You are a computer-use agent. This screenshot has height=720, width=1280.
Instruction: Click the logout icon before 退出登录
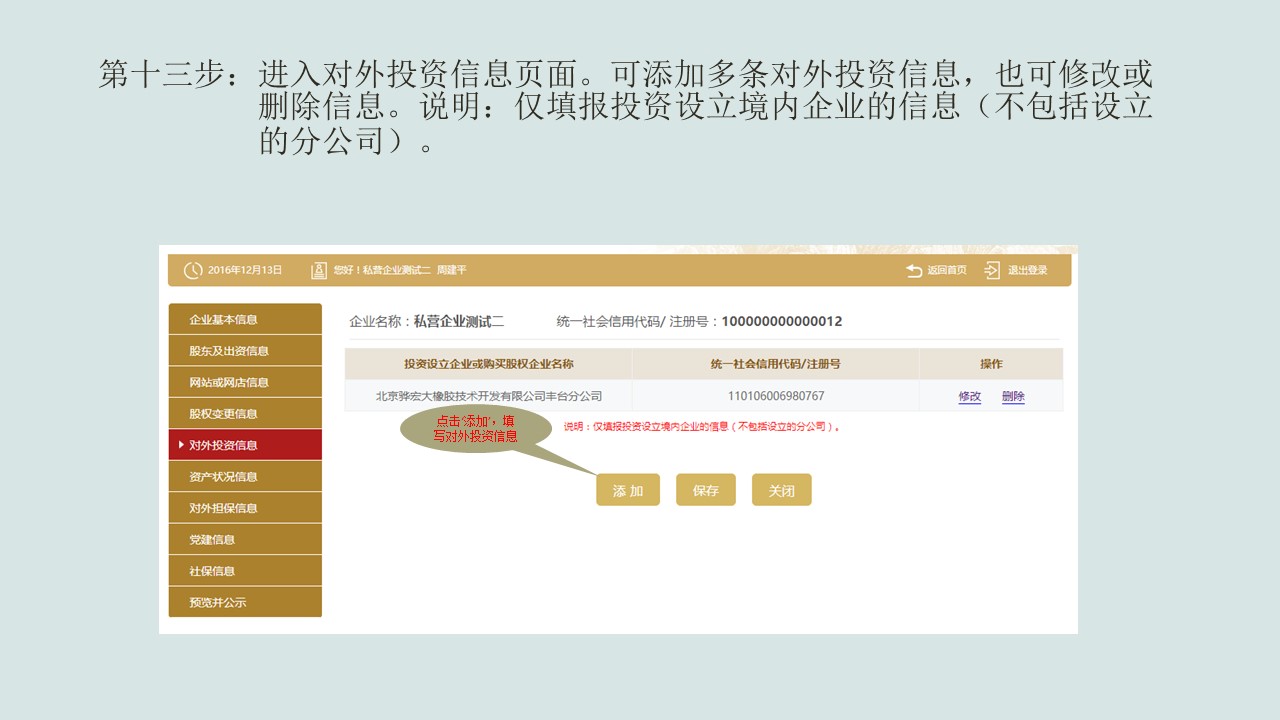point(991,269)
